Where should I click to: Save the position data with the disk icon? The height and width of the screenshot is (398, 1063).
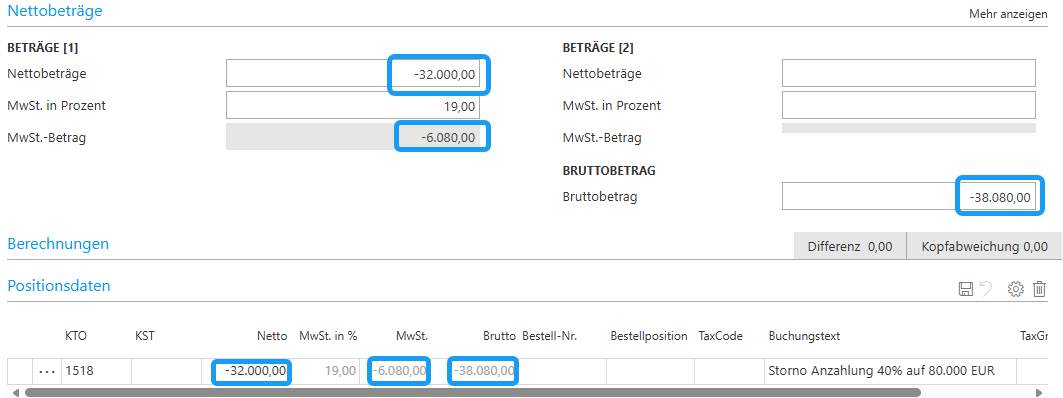click(x=965, y=290)
